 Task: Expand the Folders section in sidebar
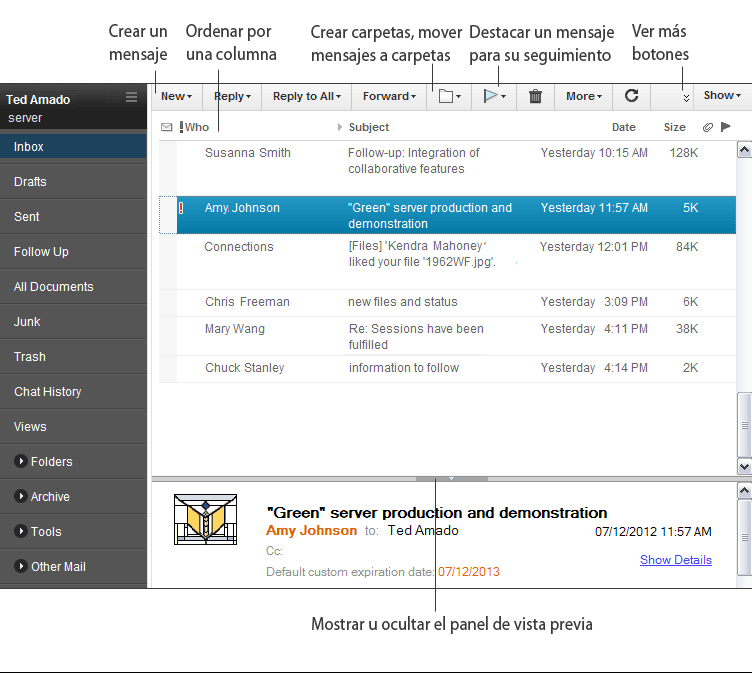(22, 462)
